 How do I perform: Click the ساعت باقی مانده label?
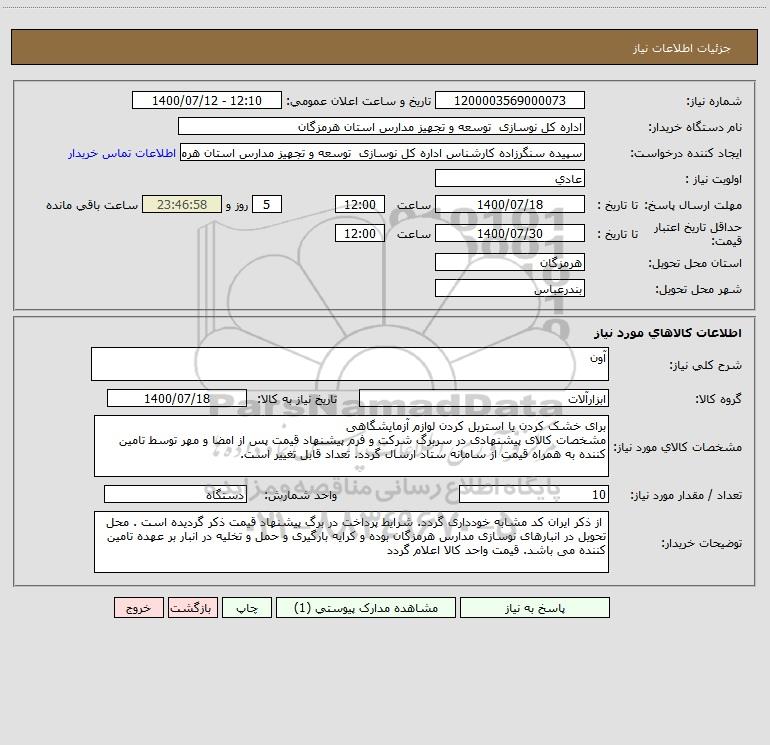(x=92, y=205)
